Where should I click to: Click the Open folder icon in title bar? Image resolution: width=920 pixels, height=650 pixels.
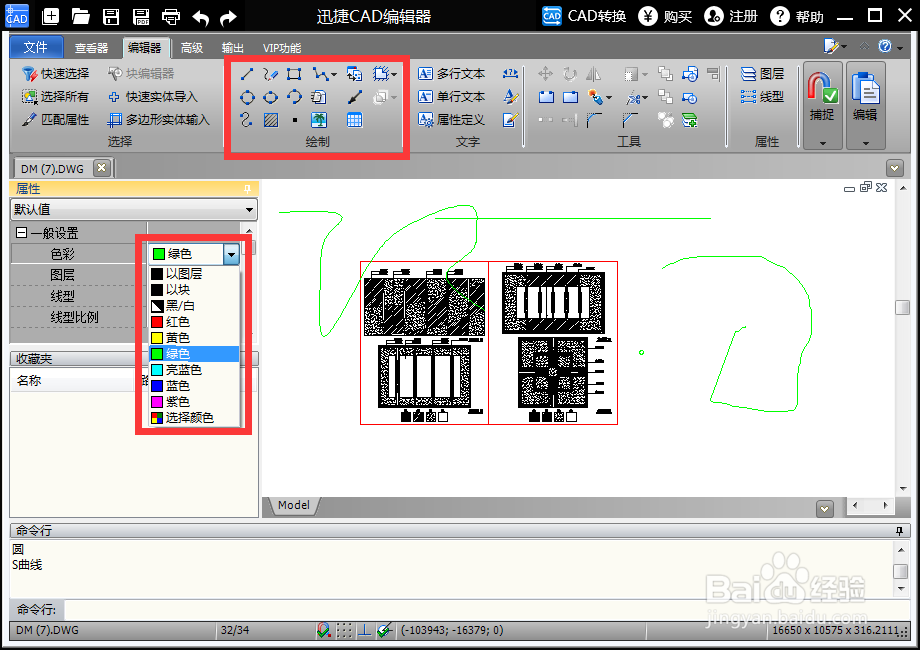pyautogui.click(x=80, y=16)
